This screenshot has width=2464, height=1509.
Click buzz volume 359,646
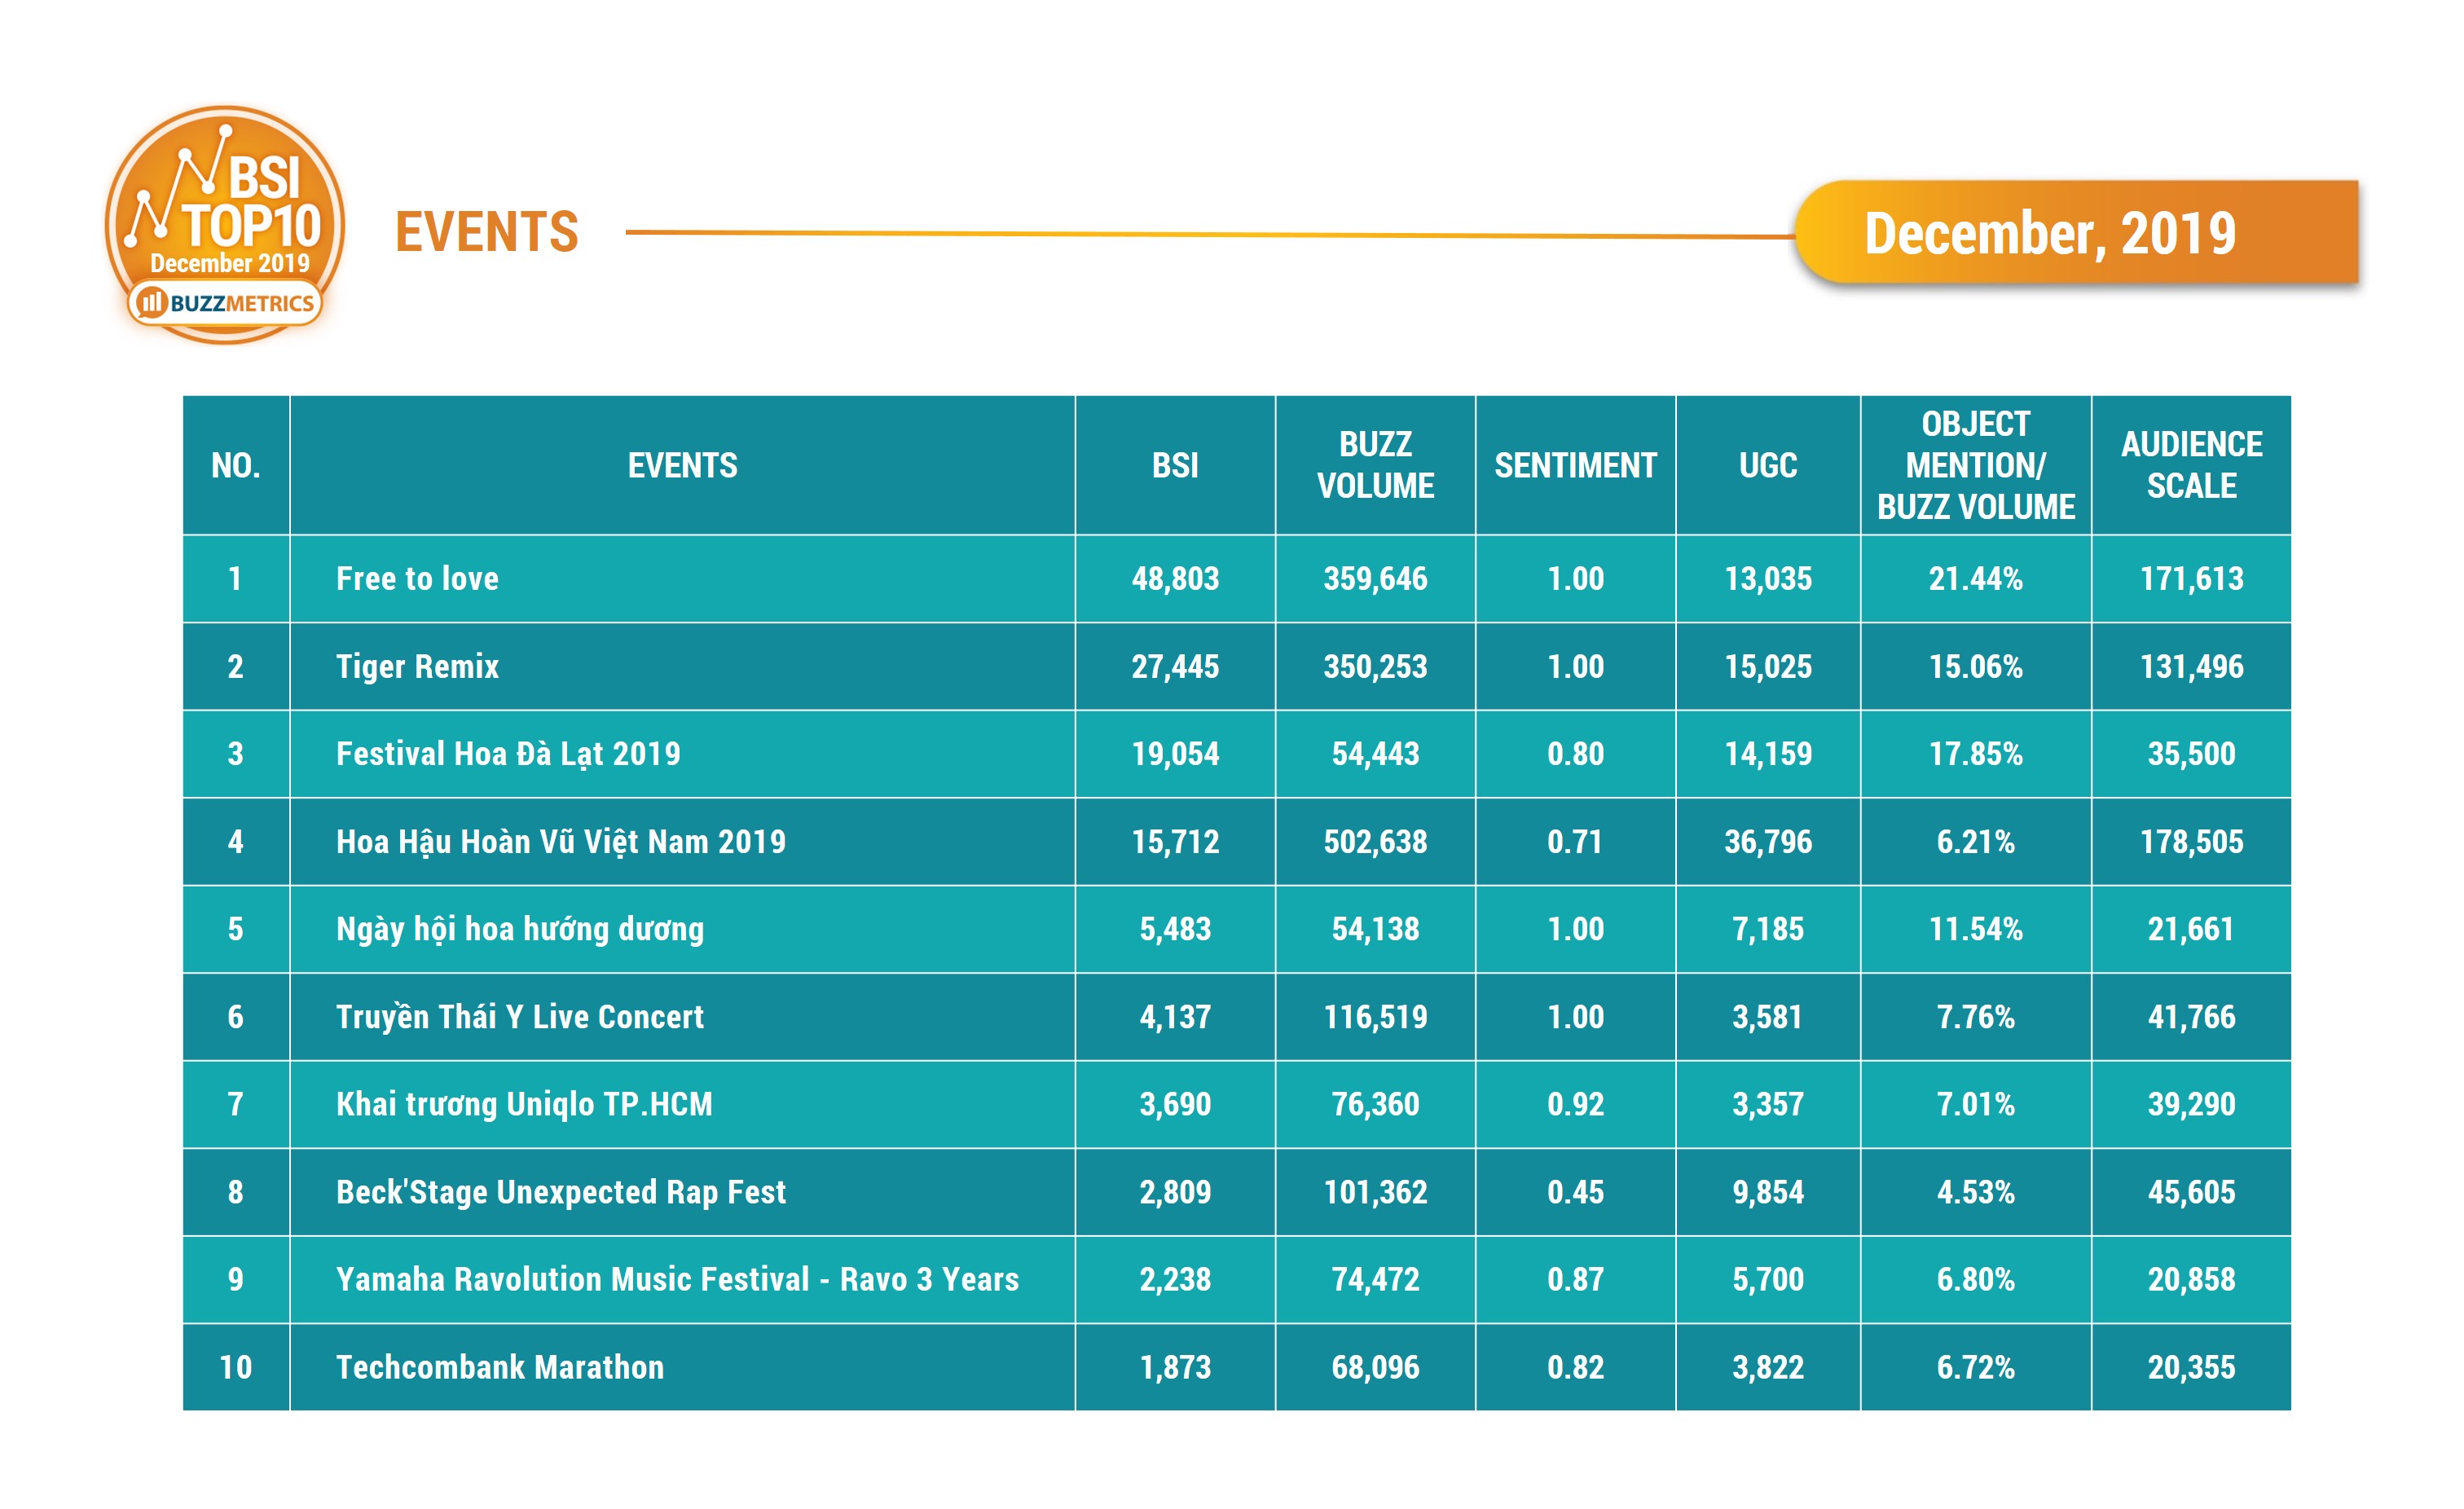coord(1375,579)
